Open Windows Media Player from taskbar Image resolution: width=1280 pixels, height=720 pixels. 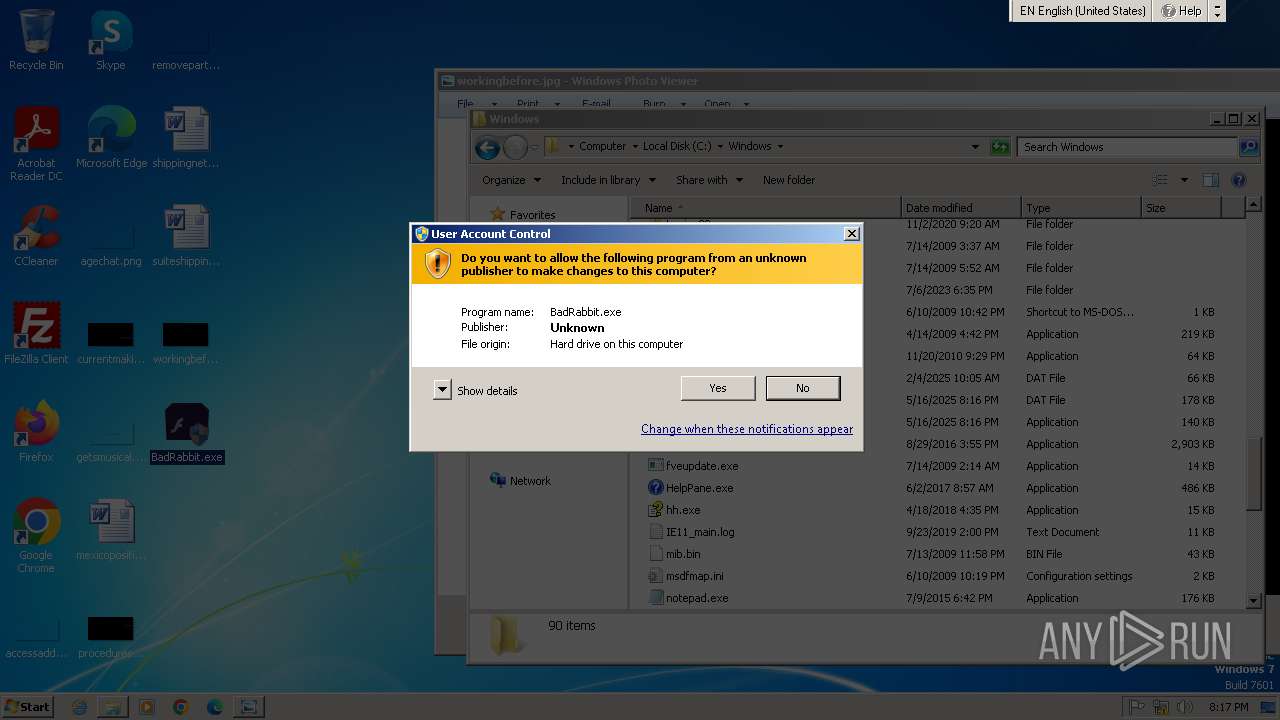pos(147,707)
